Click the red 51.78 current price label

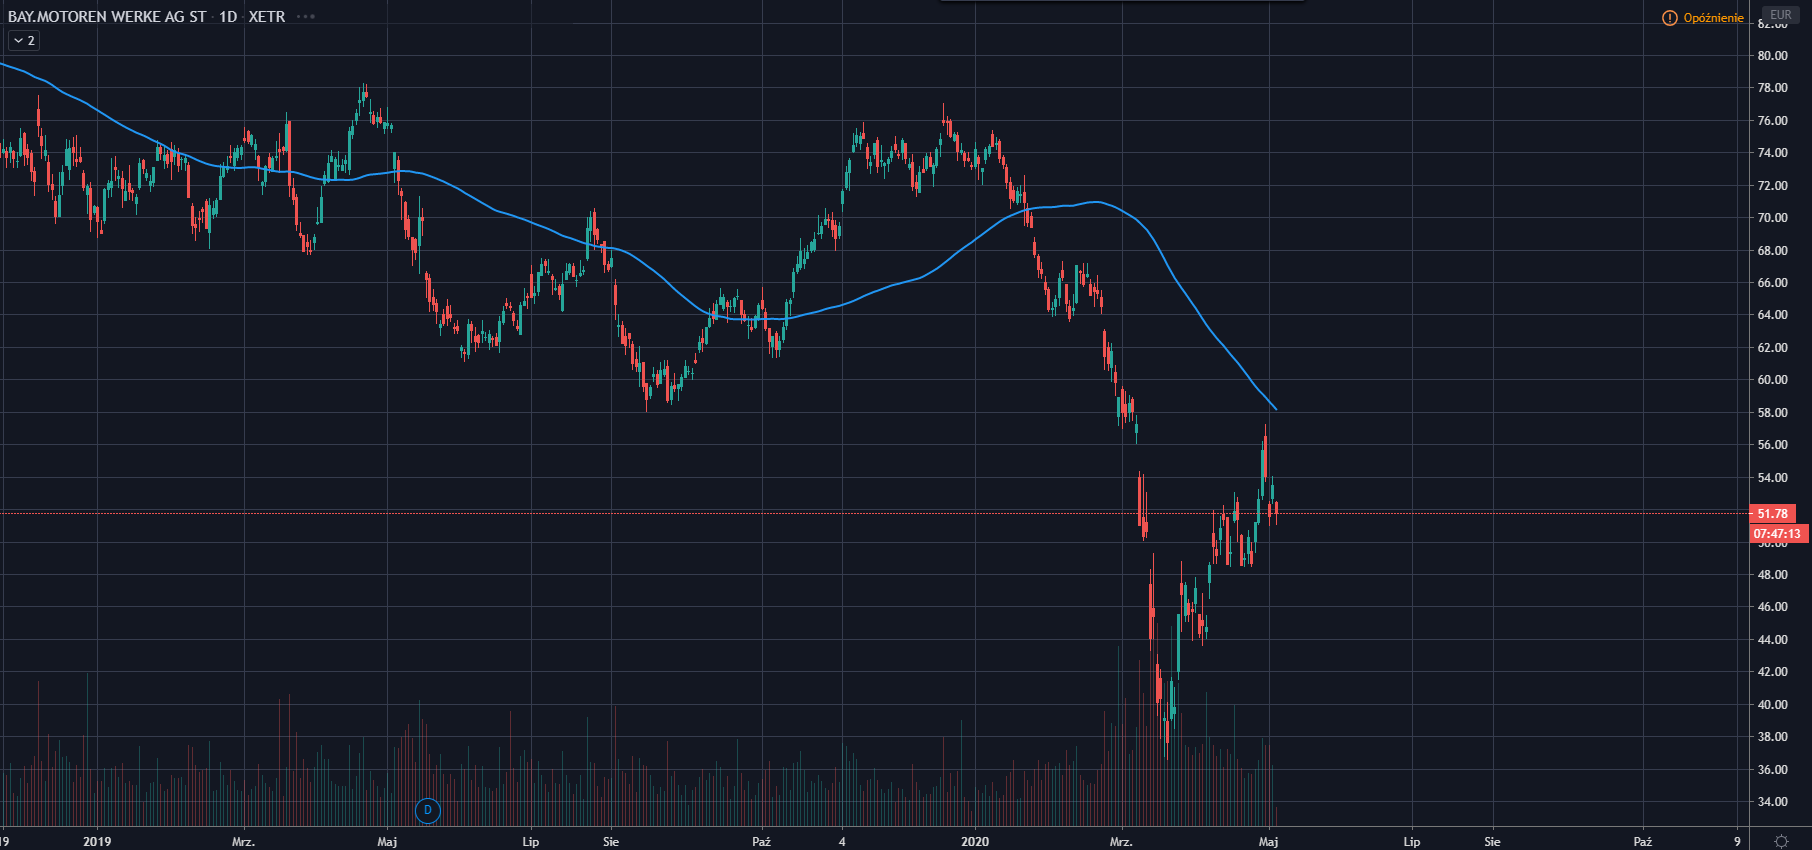tap(1773, 514)
